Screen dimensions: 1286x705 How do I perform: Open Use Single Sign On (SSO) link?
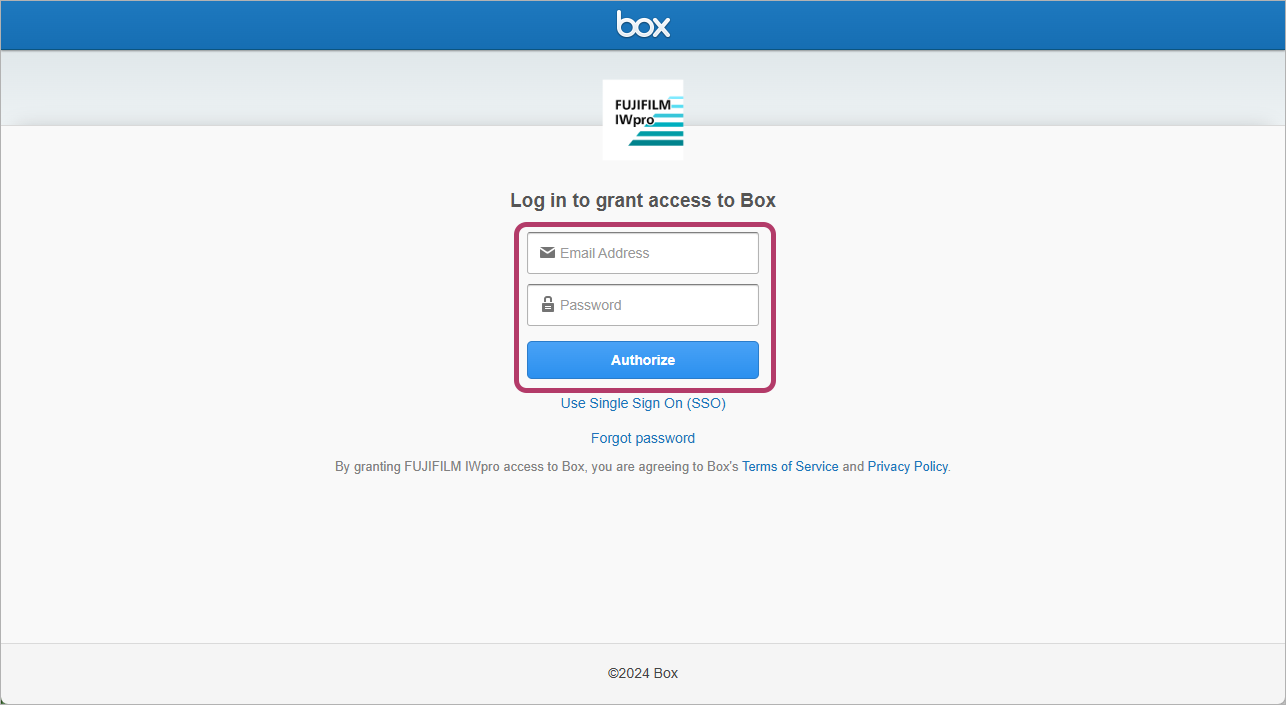643,403
